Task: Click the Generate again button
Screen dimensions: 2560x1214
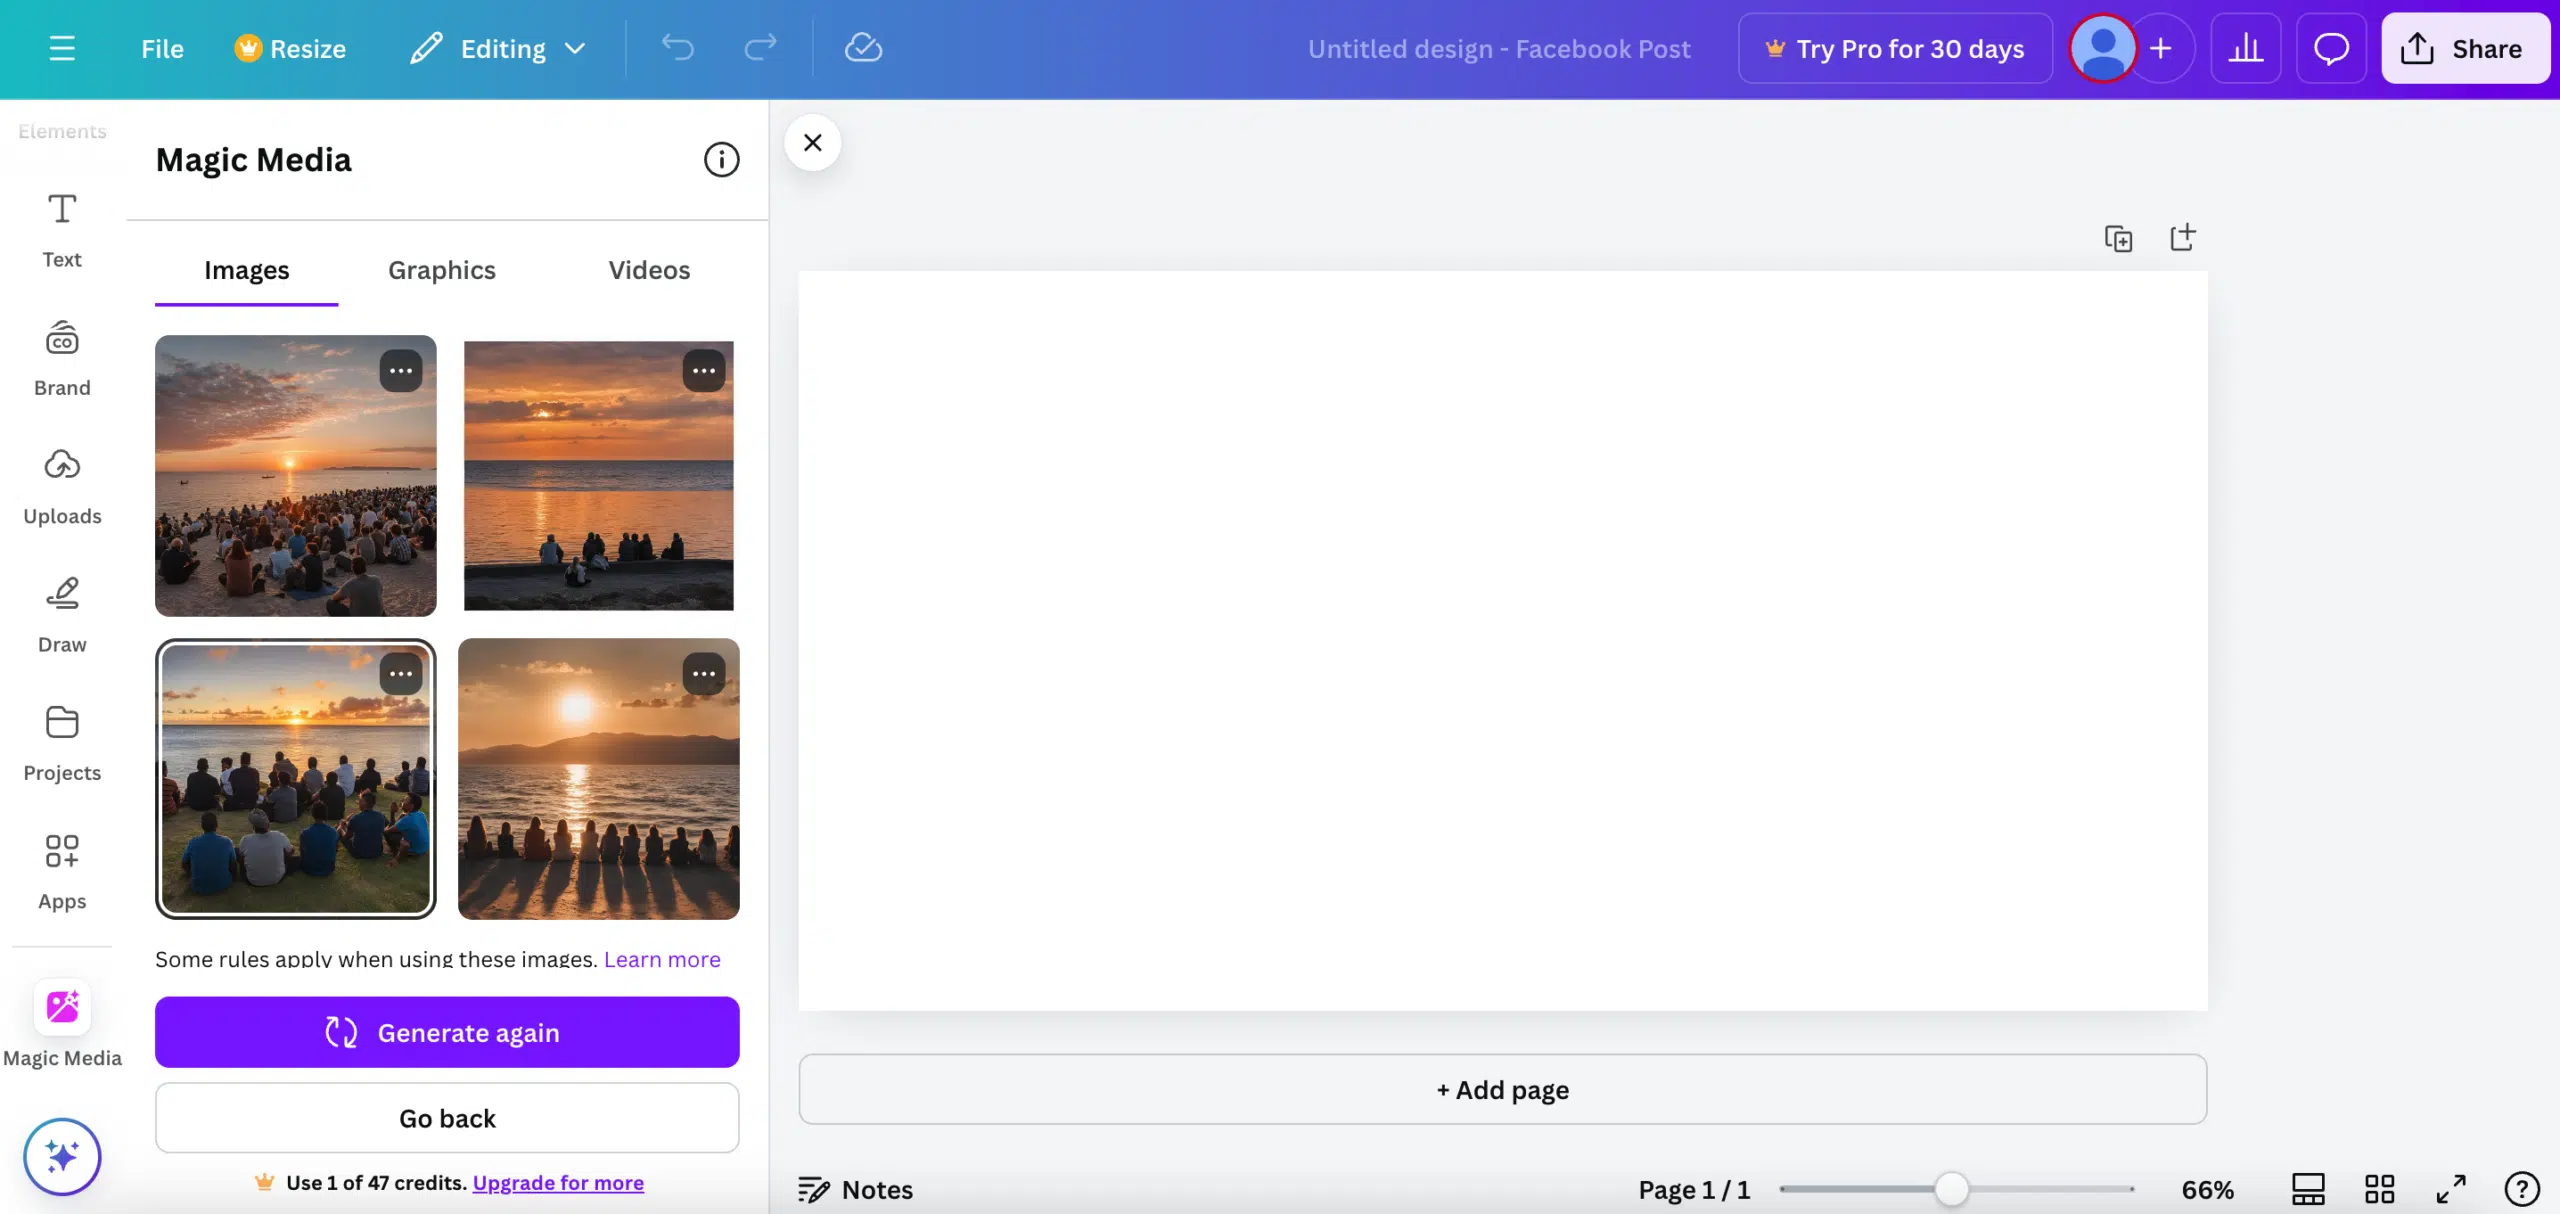Action: (x=447, y=1032)
